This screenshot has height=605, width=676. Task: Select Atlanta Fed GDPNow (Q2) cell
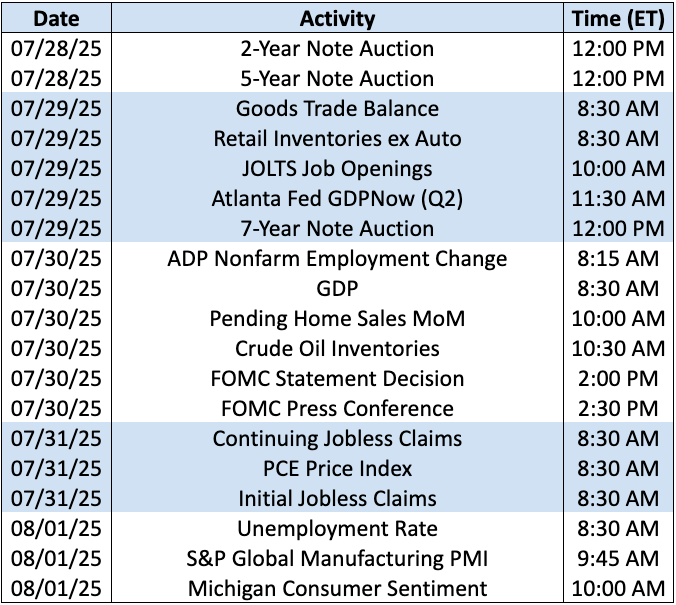[337, 198]
